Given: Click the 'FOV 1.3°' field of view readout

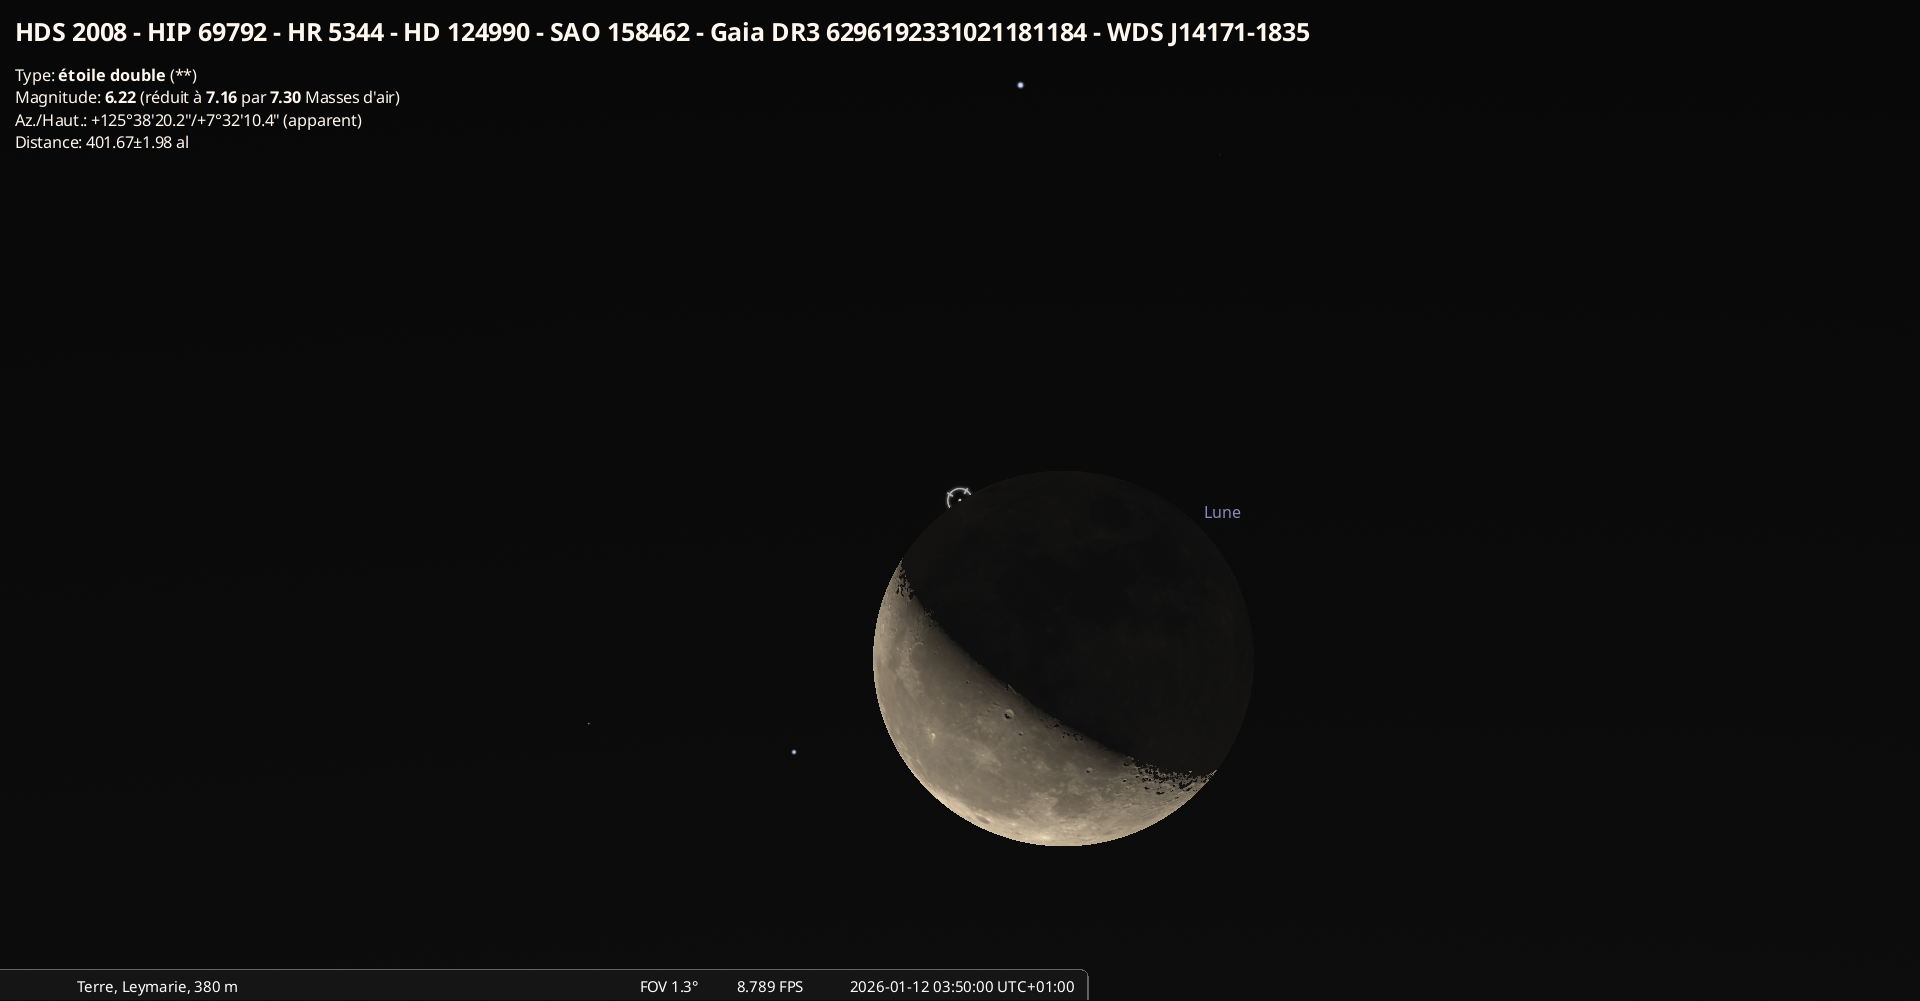Looking at the screenshot, I should coord(668,986).
